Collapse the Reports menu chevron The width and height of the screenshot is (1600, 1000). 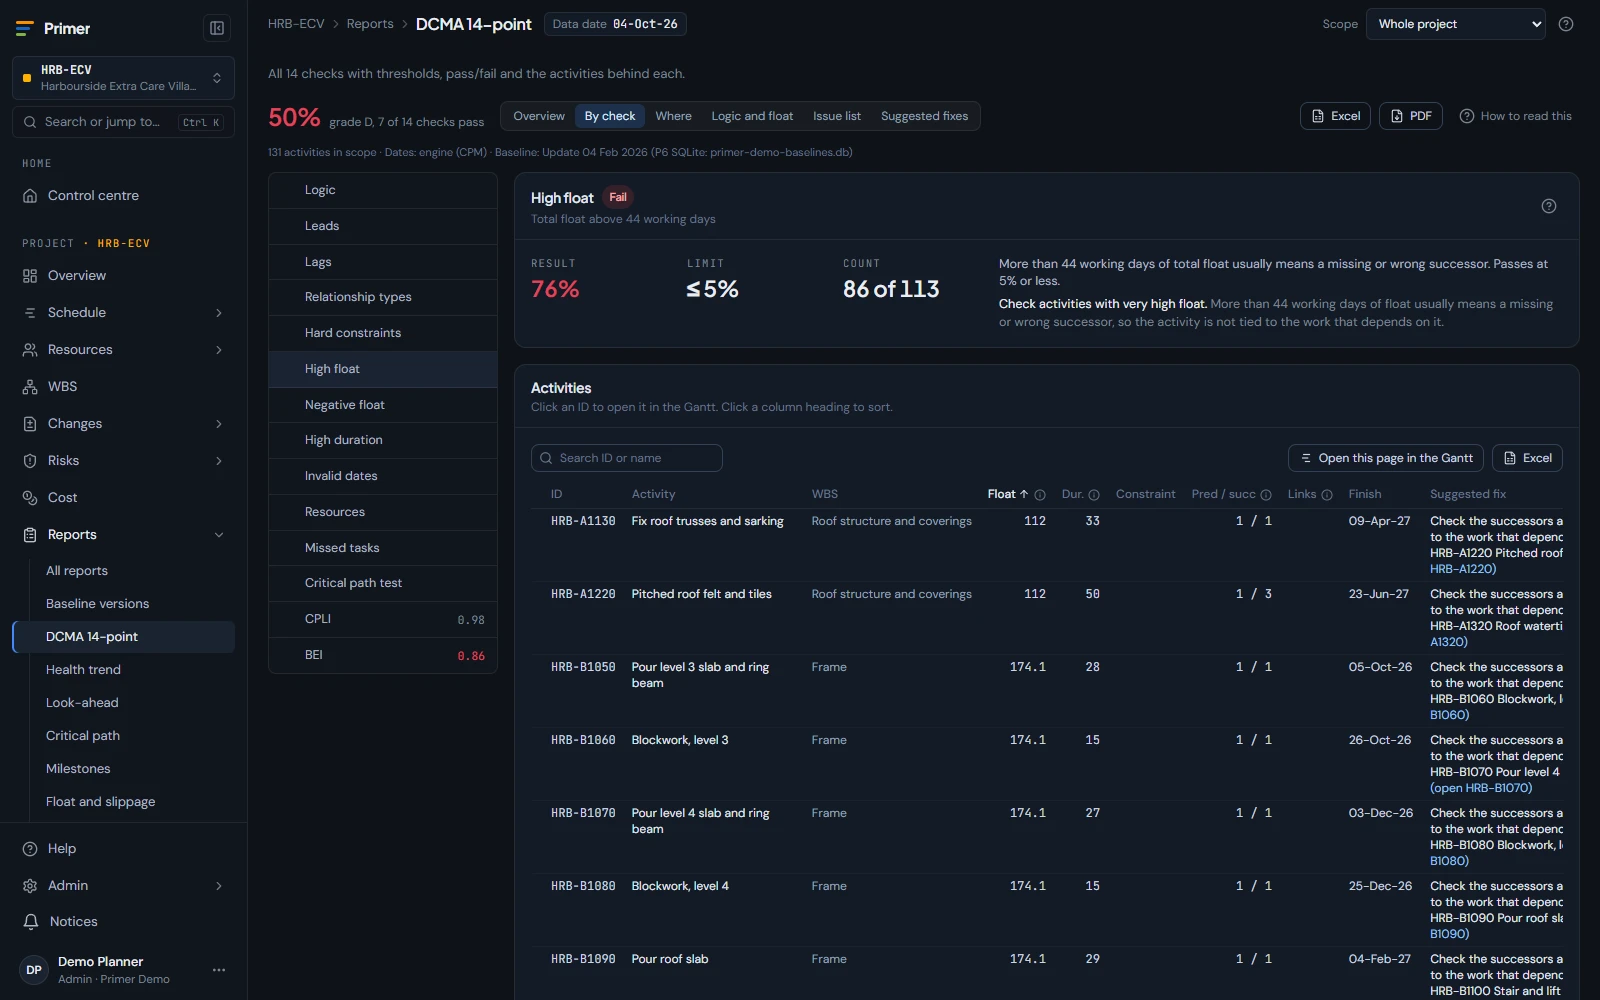pyautogui.click(x=219, y=535)
